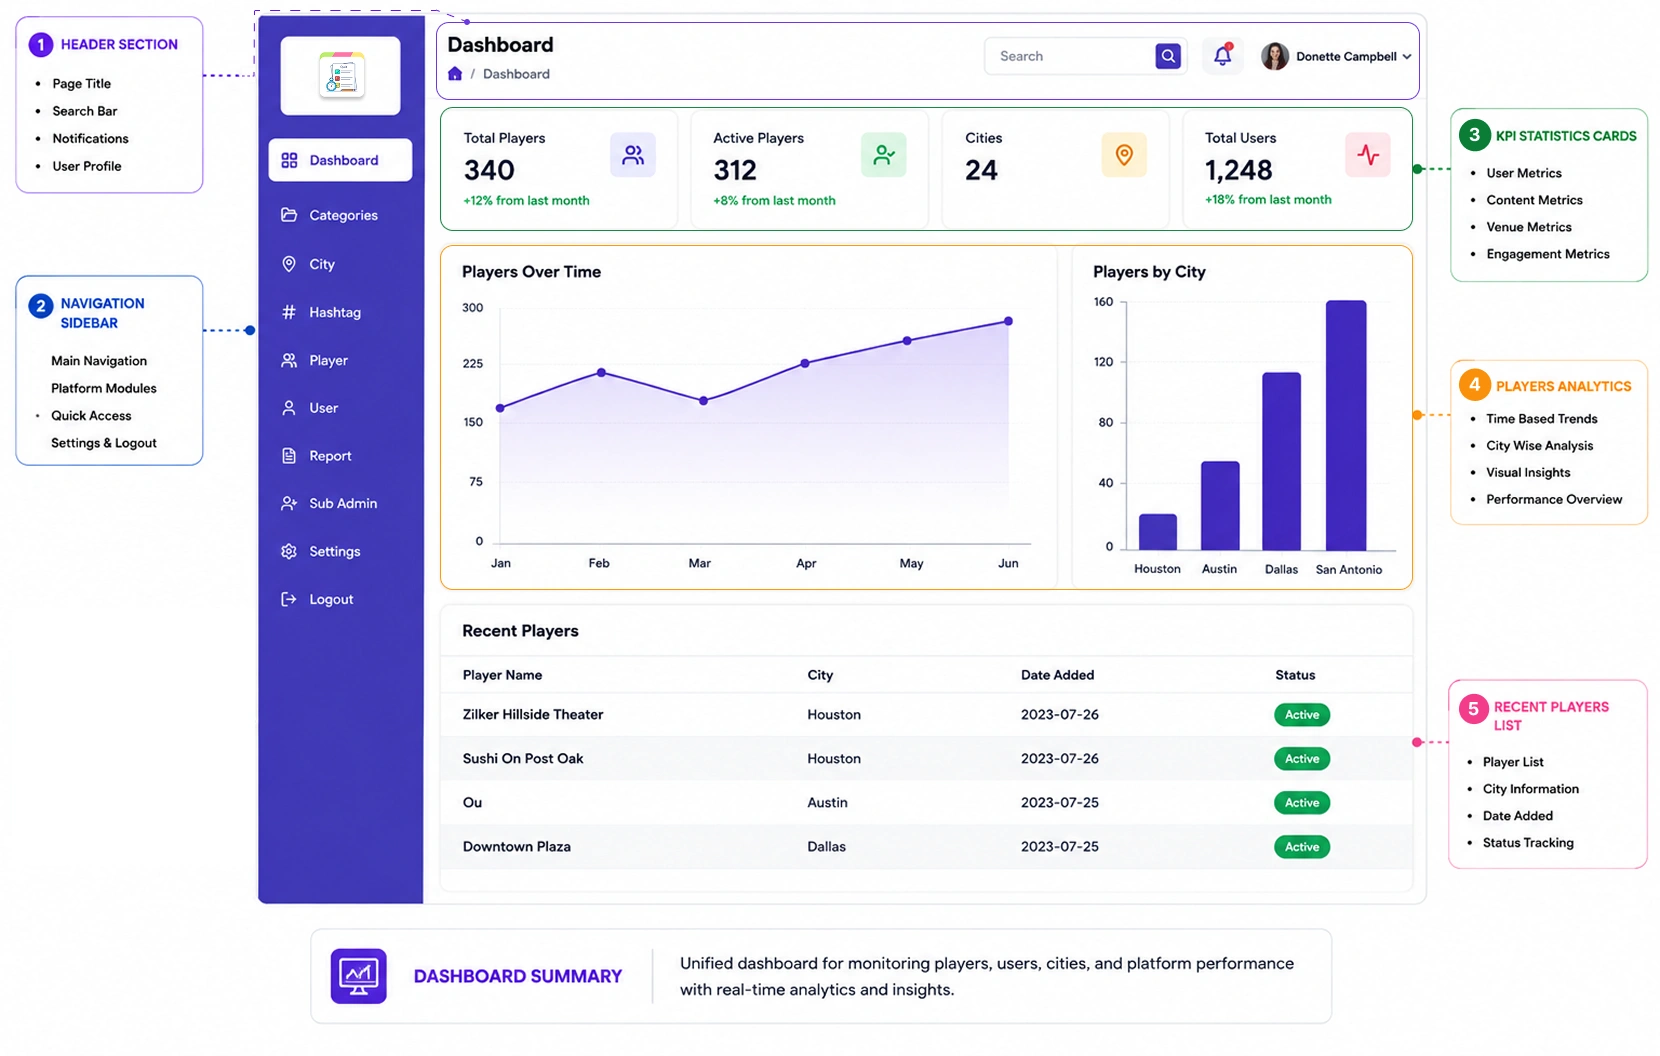The height and width of the screenshot is (1056, 1660).
Task: Click the City location pin icon in sidebar
Action: 289,264
